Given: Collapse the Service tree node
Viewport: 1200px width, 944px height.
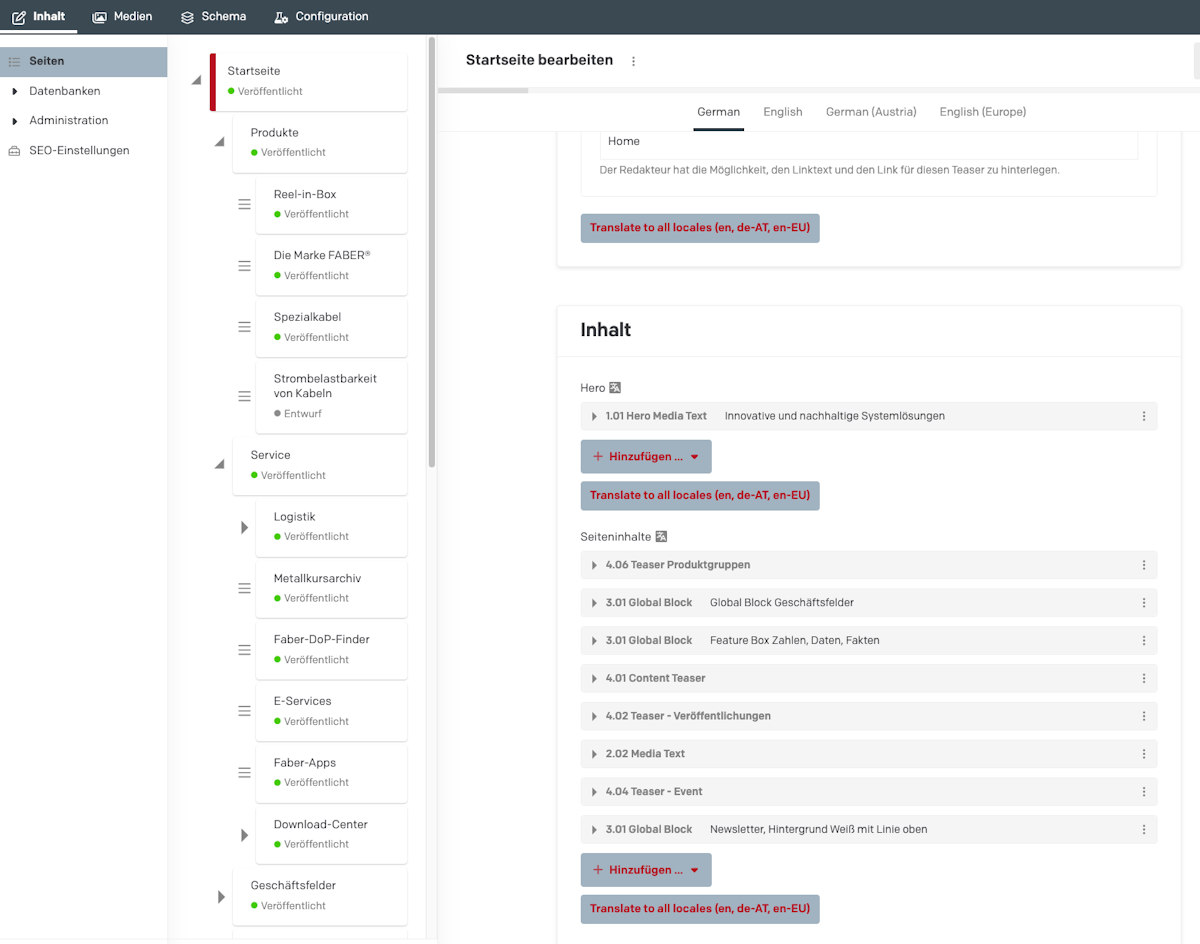Looking at the screenshot, I should [x=219, y=464].
